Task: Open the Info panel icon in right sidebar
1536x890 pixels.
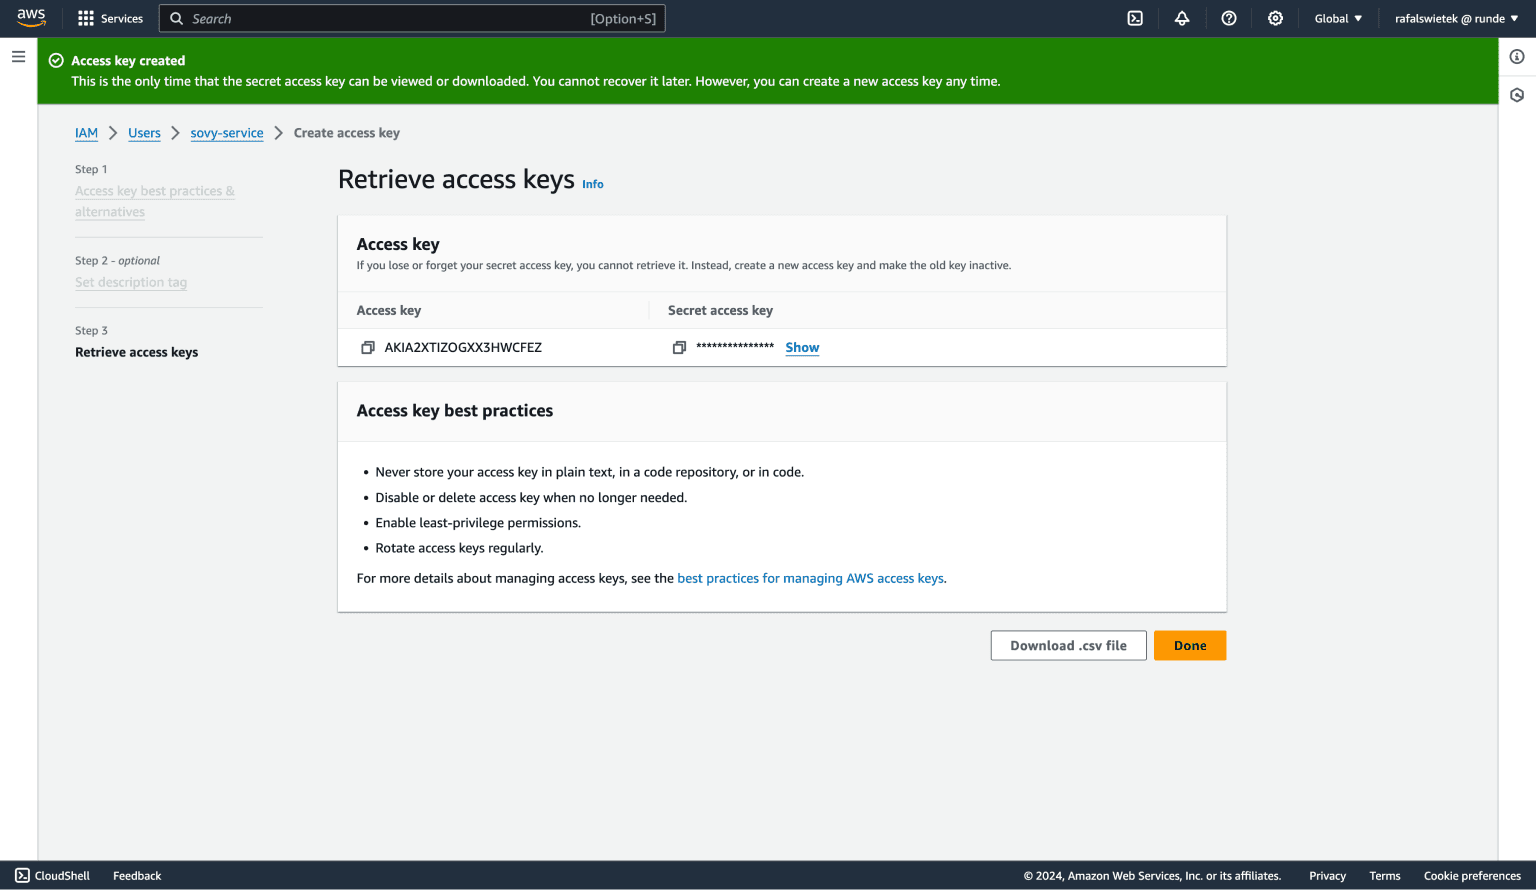Action: pyautogui.click(x=1516, y=57)
